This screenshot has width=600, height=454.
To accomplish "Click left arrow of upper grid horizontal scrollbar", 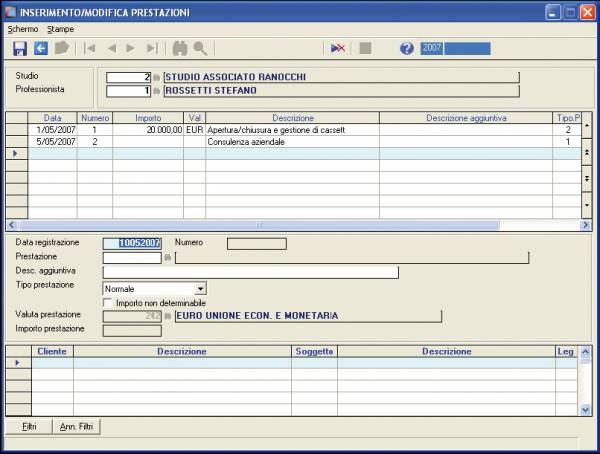I will coord(11,225).
